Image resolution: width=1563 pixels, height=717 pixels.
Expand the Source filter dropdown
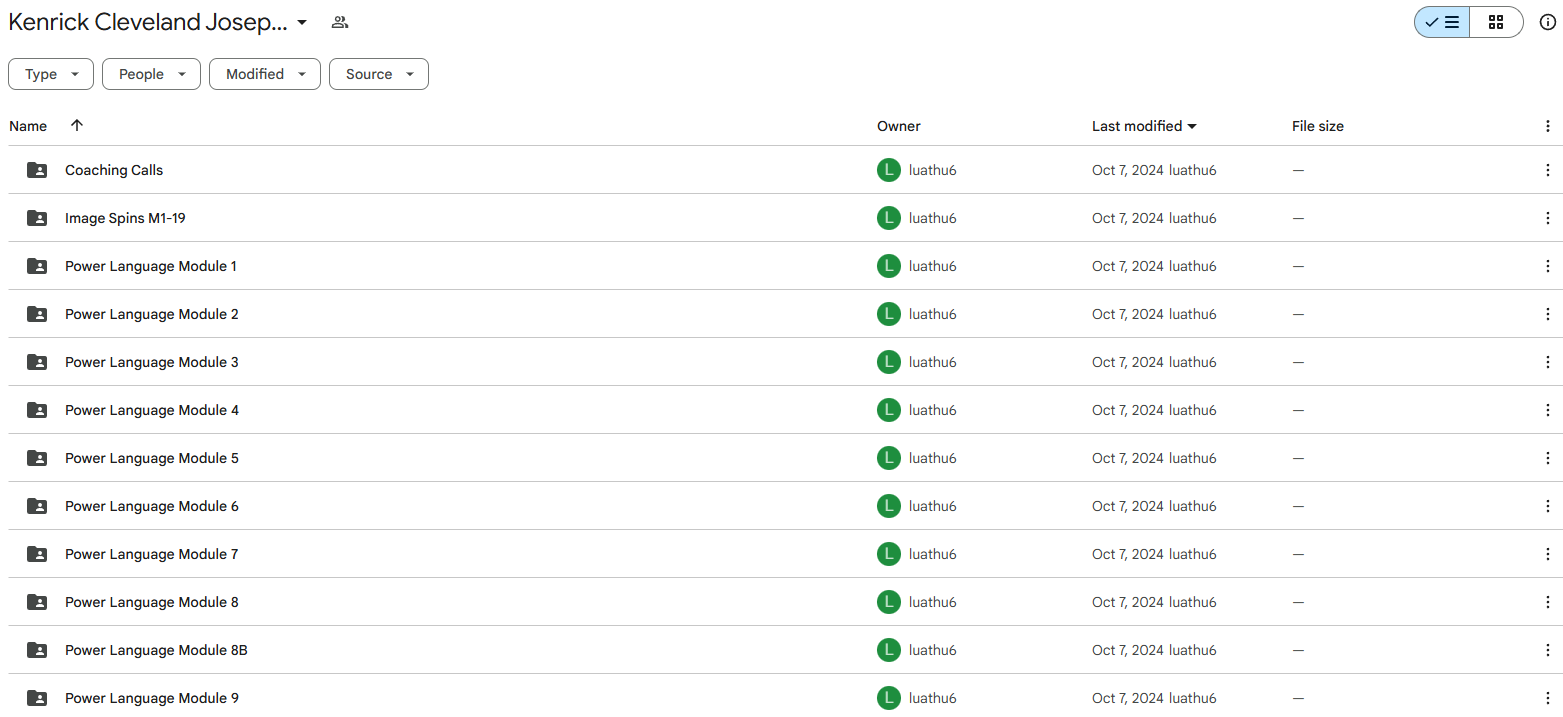378,74
